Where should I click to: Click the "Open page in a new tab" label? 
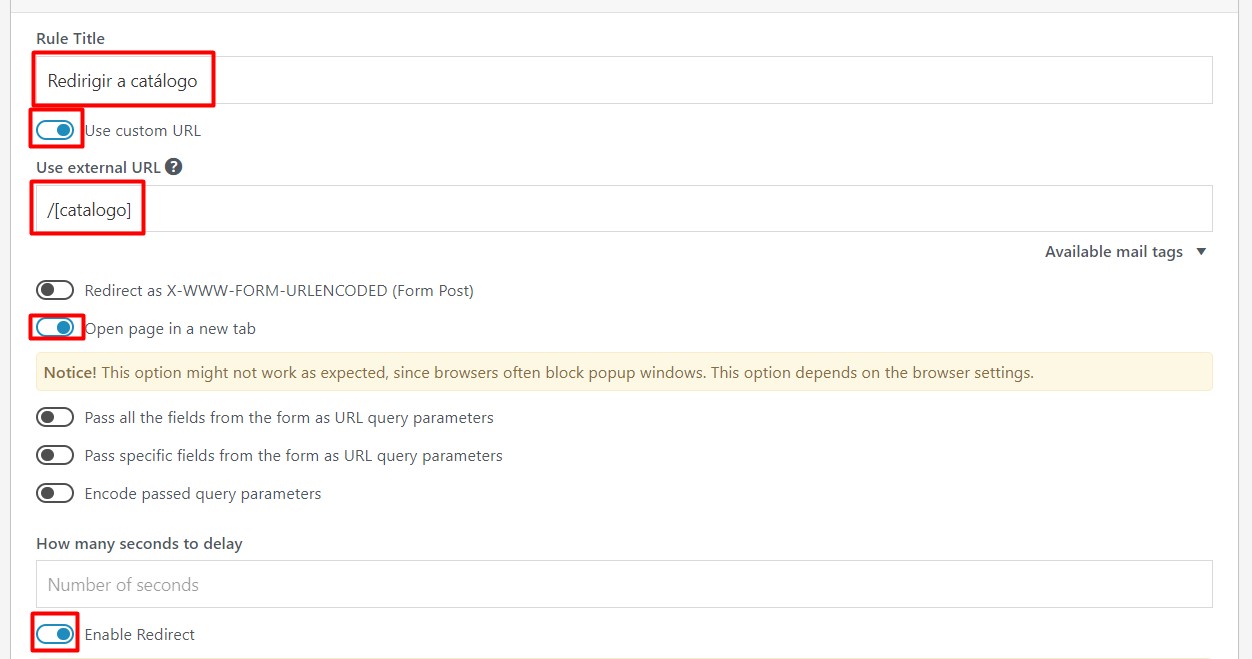coord(170,328)
